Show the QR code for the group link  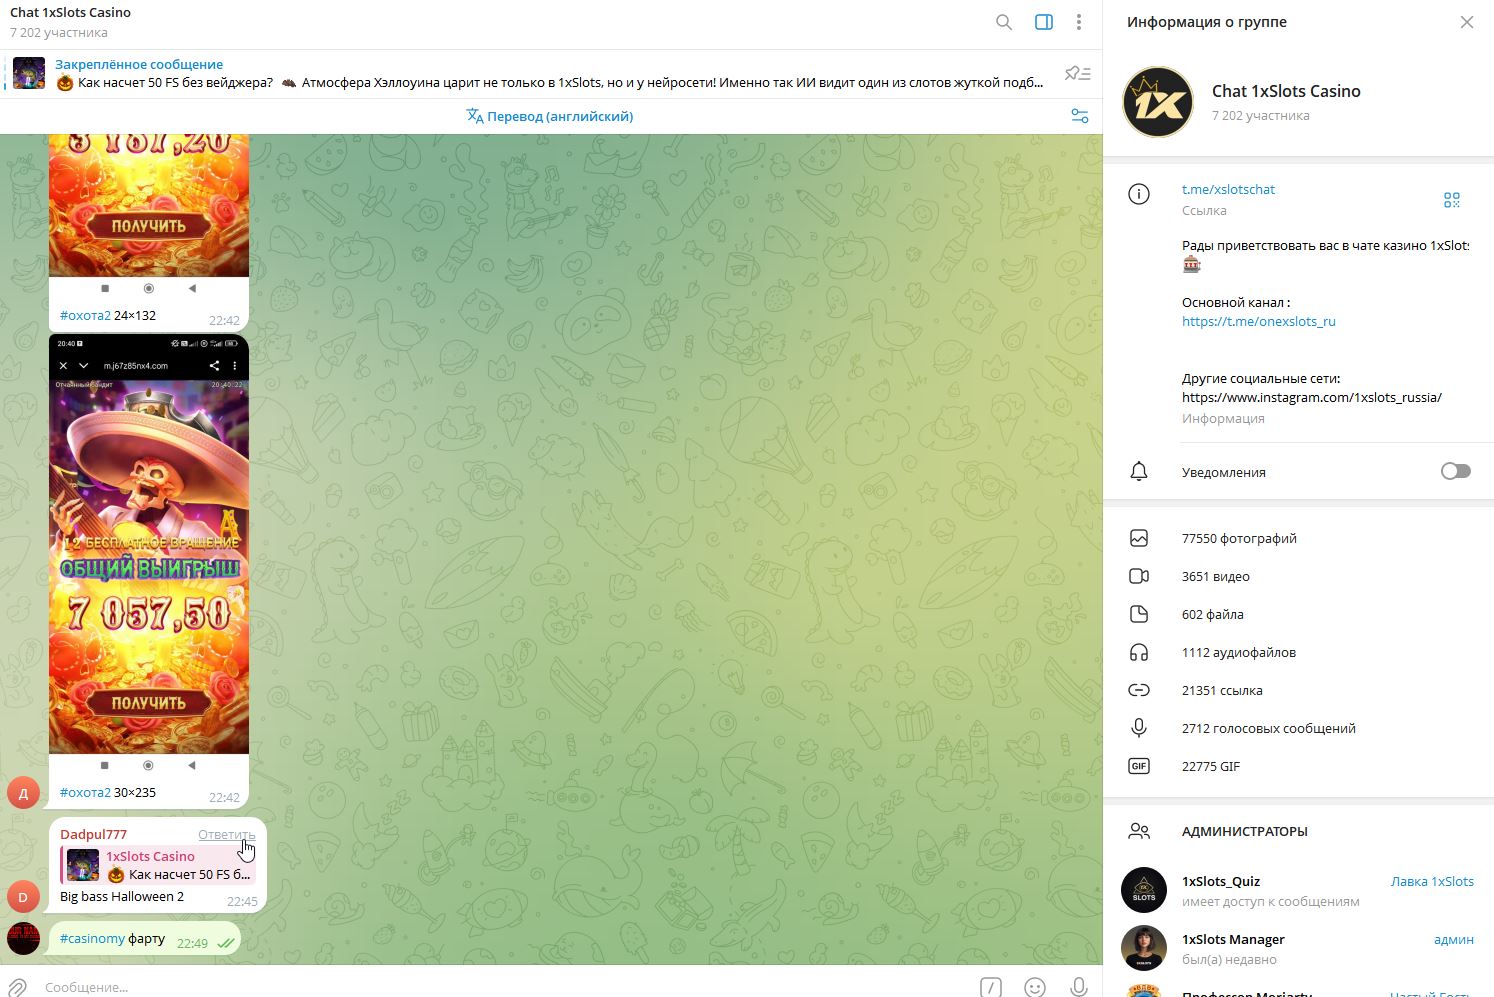tap(1452, 200)
